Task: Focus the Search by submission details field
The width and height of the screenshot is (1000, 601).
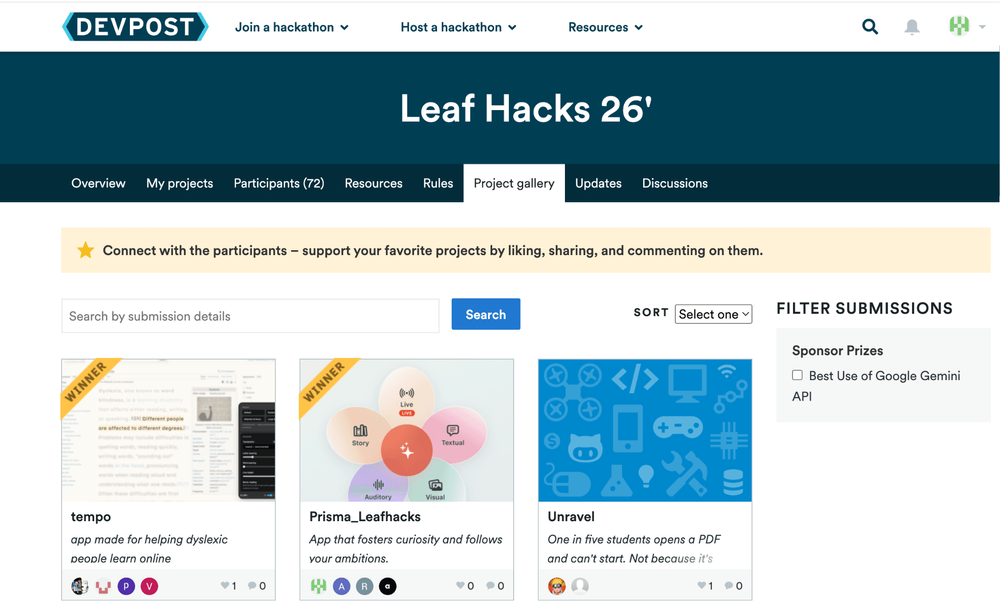Action: point(250,316)
